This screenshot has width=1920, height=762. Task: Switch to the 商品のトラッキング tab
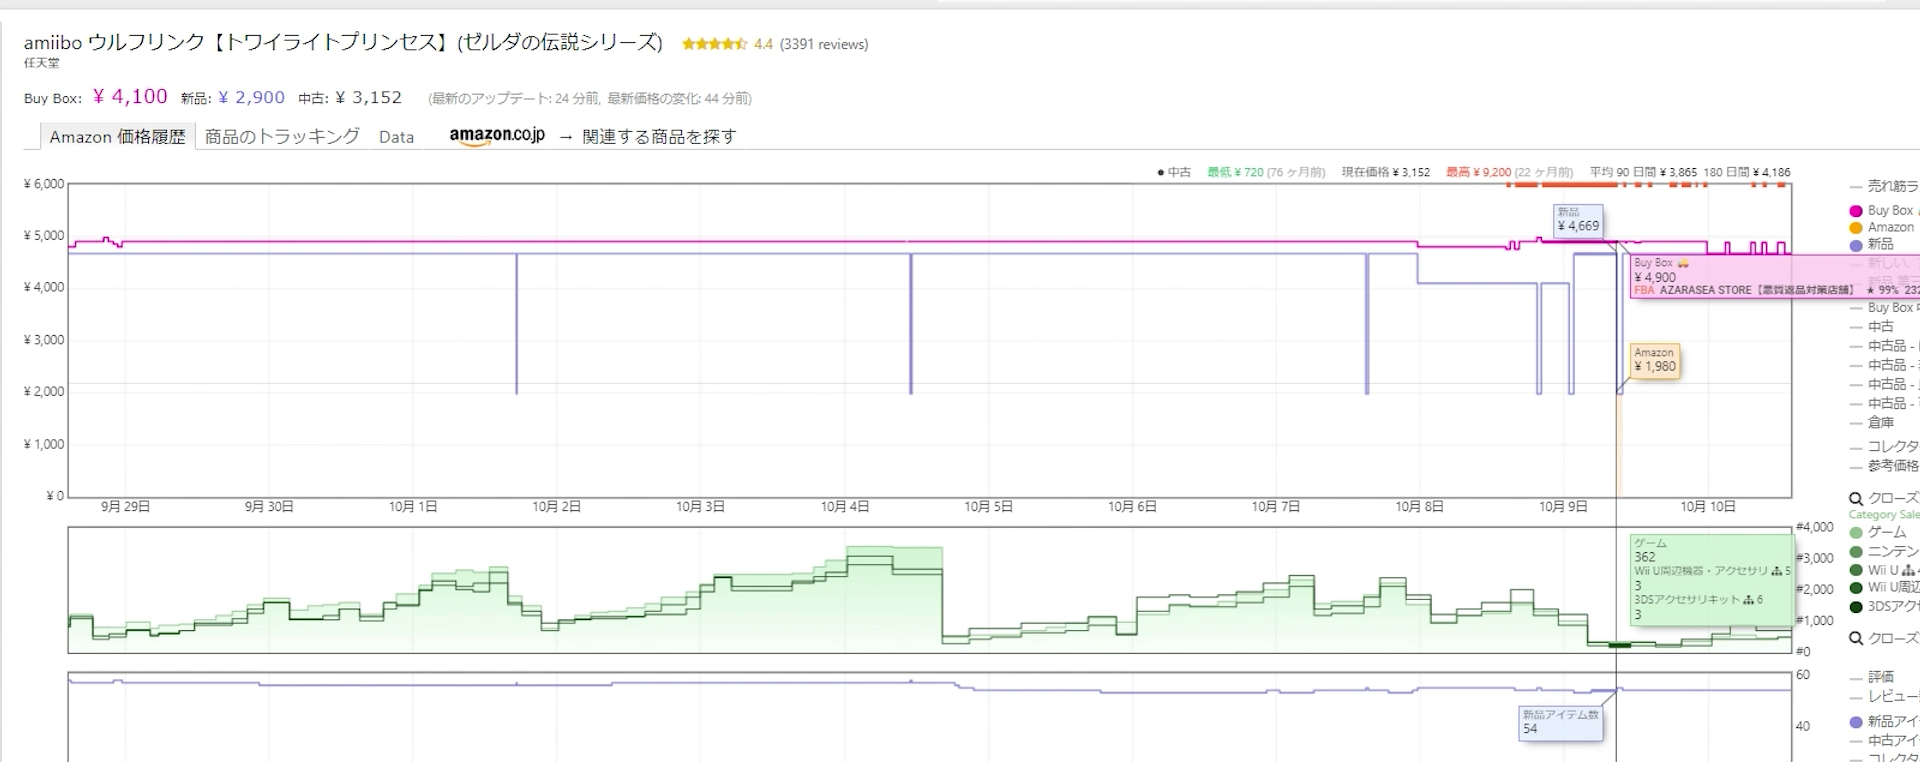[x=282, y=137]
